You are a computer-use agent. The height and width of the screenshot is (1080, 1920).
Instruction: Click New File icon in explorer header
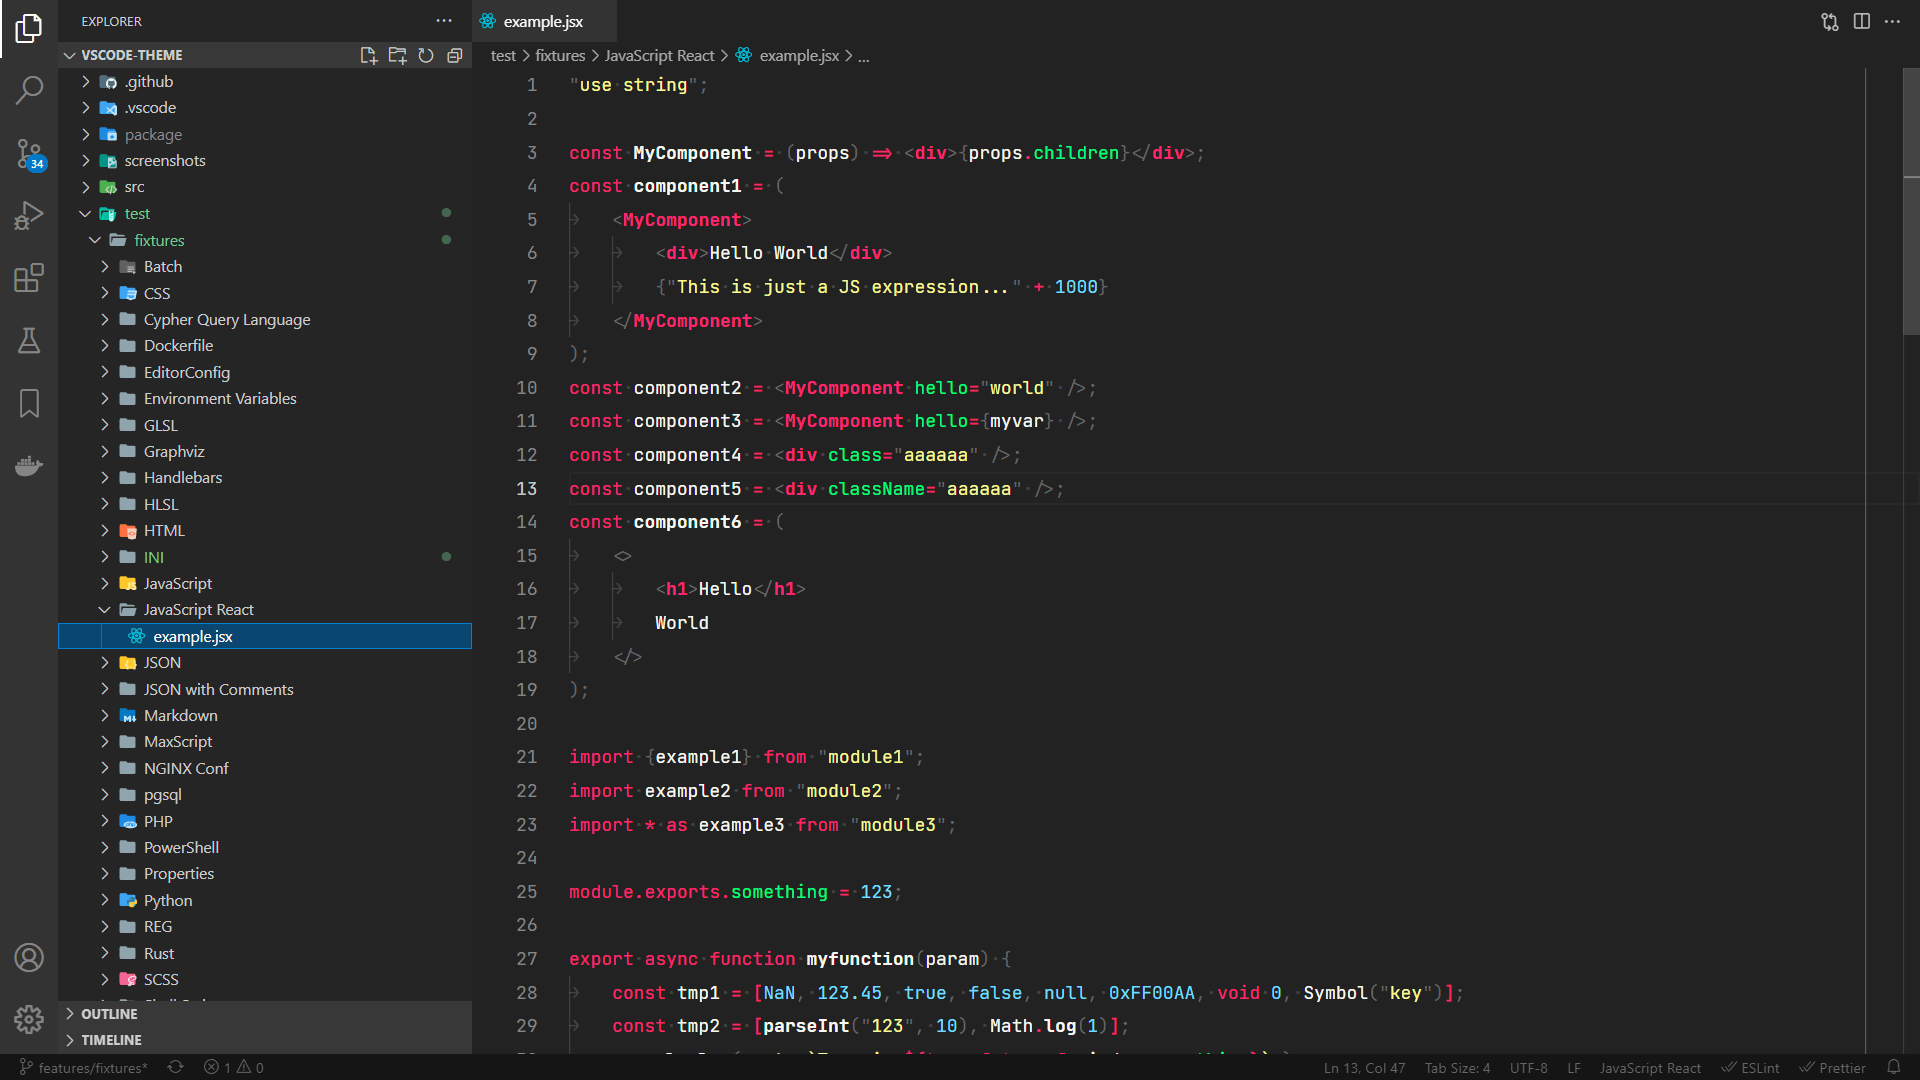pyautogui.click(x=368, y=55)
